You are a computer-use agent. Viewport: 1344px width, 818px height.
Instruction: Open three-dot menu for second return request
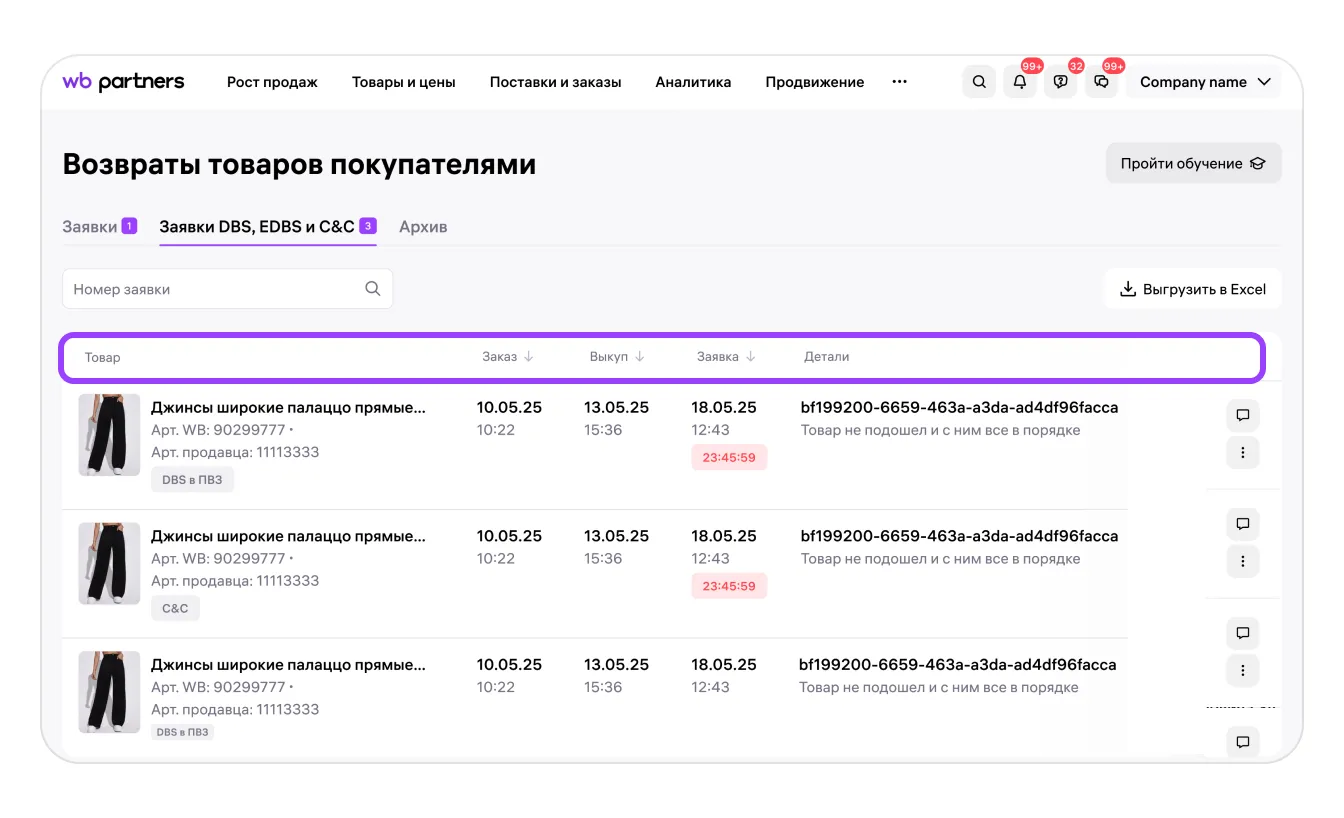[x=1242, y=562]
